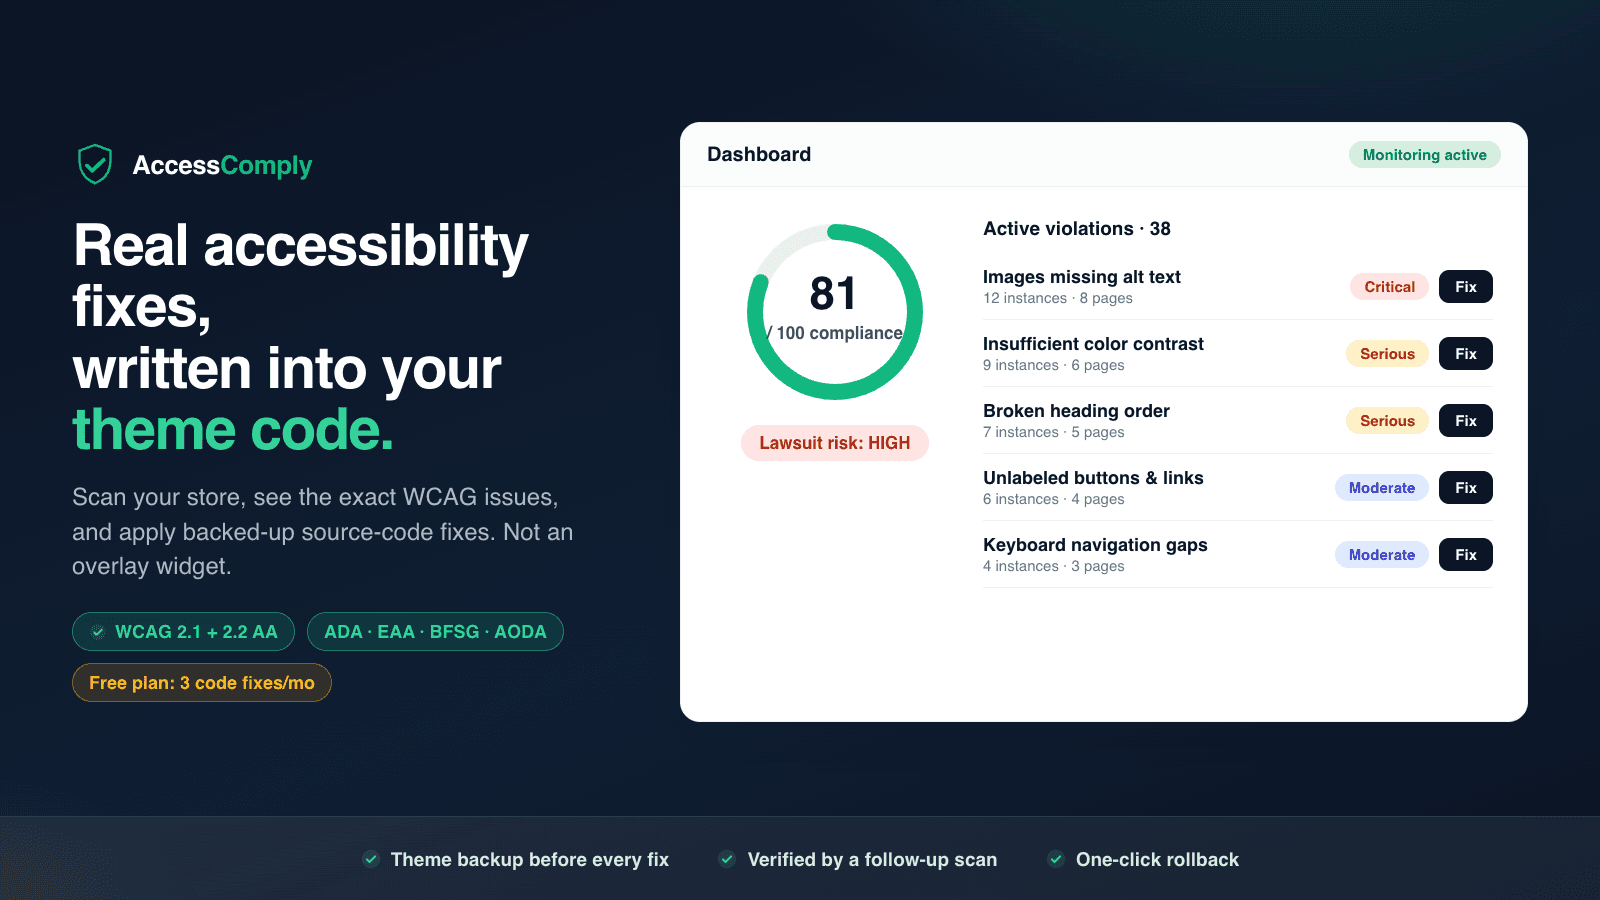Click the ADA · EAA · BFSG · AODA pill
This screenshot has width=1600, height=900.
pyautogui.click(x=435, y=632)
